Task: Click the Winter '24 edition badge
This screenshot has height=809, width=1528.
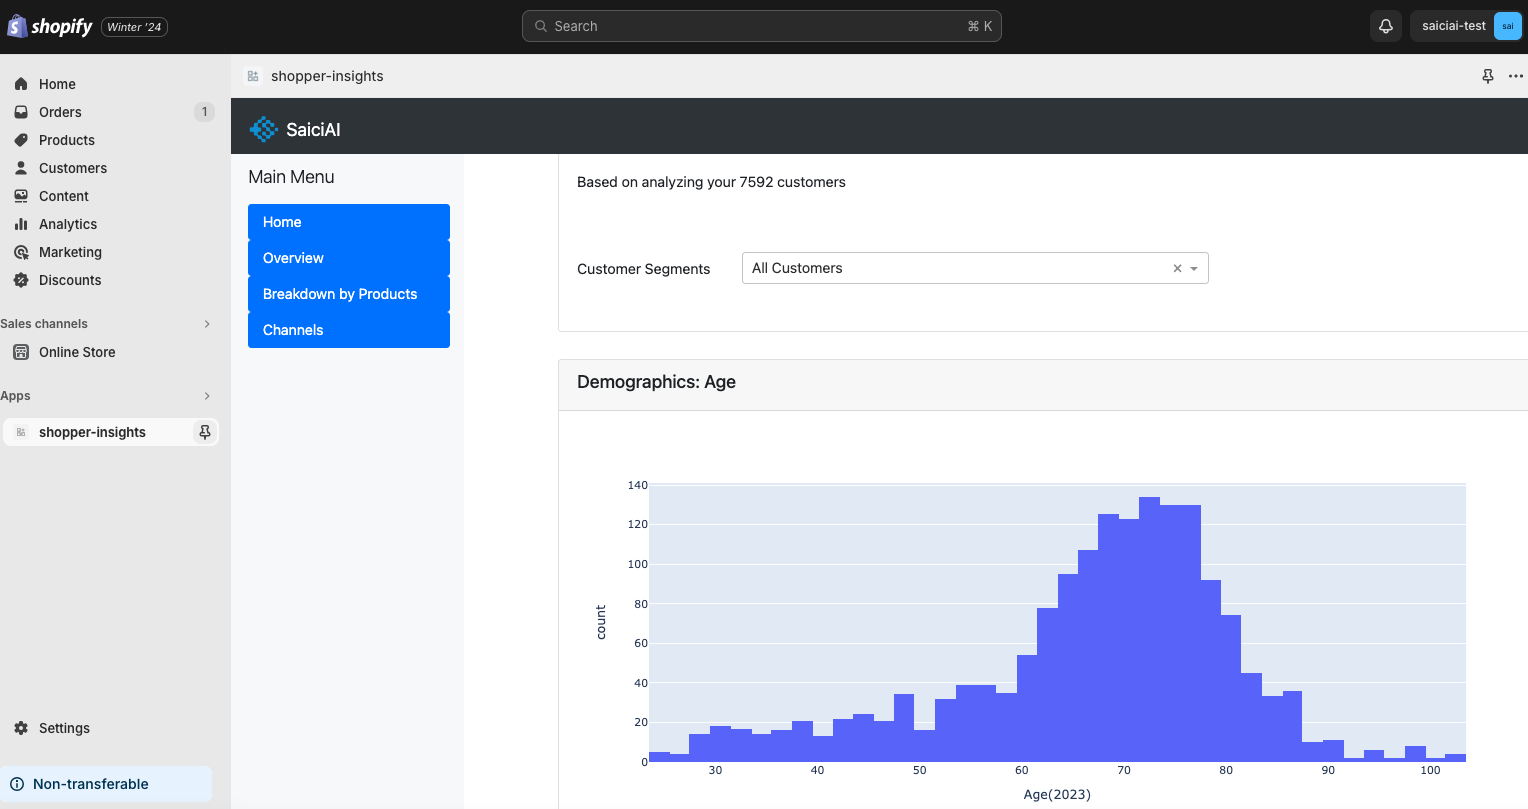Action: click(134, 27)
